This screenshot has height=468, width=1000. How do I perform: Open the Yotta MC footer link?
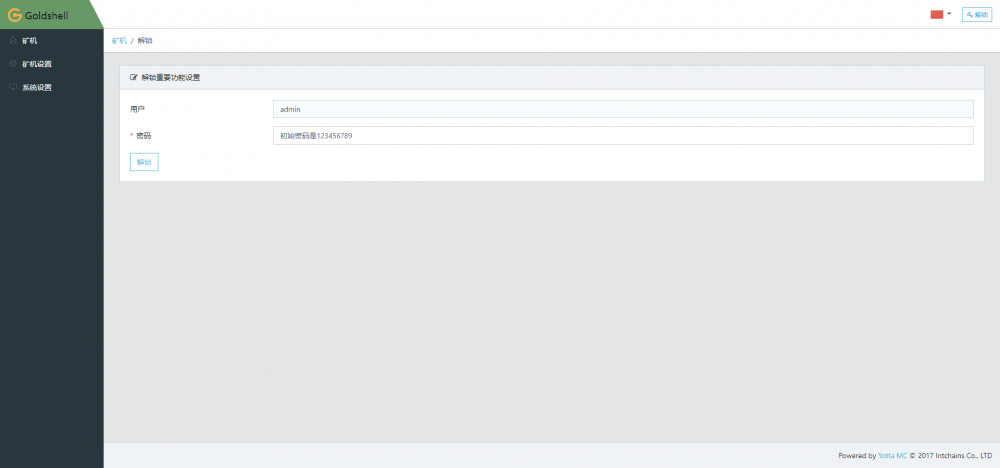(x=892, y=456)
